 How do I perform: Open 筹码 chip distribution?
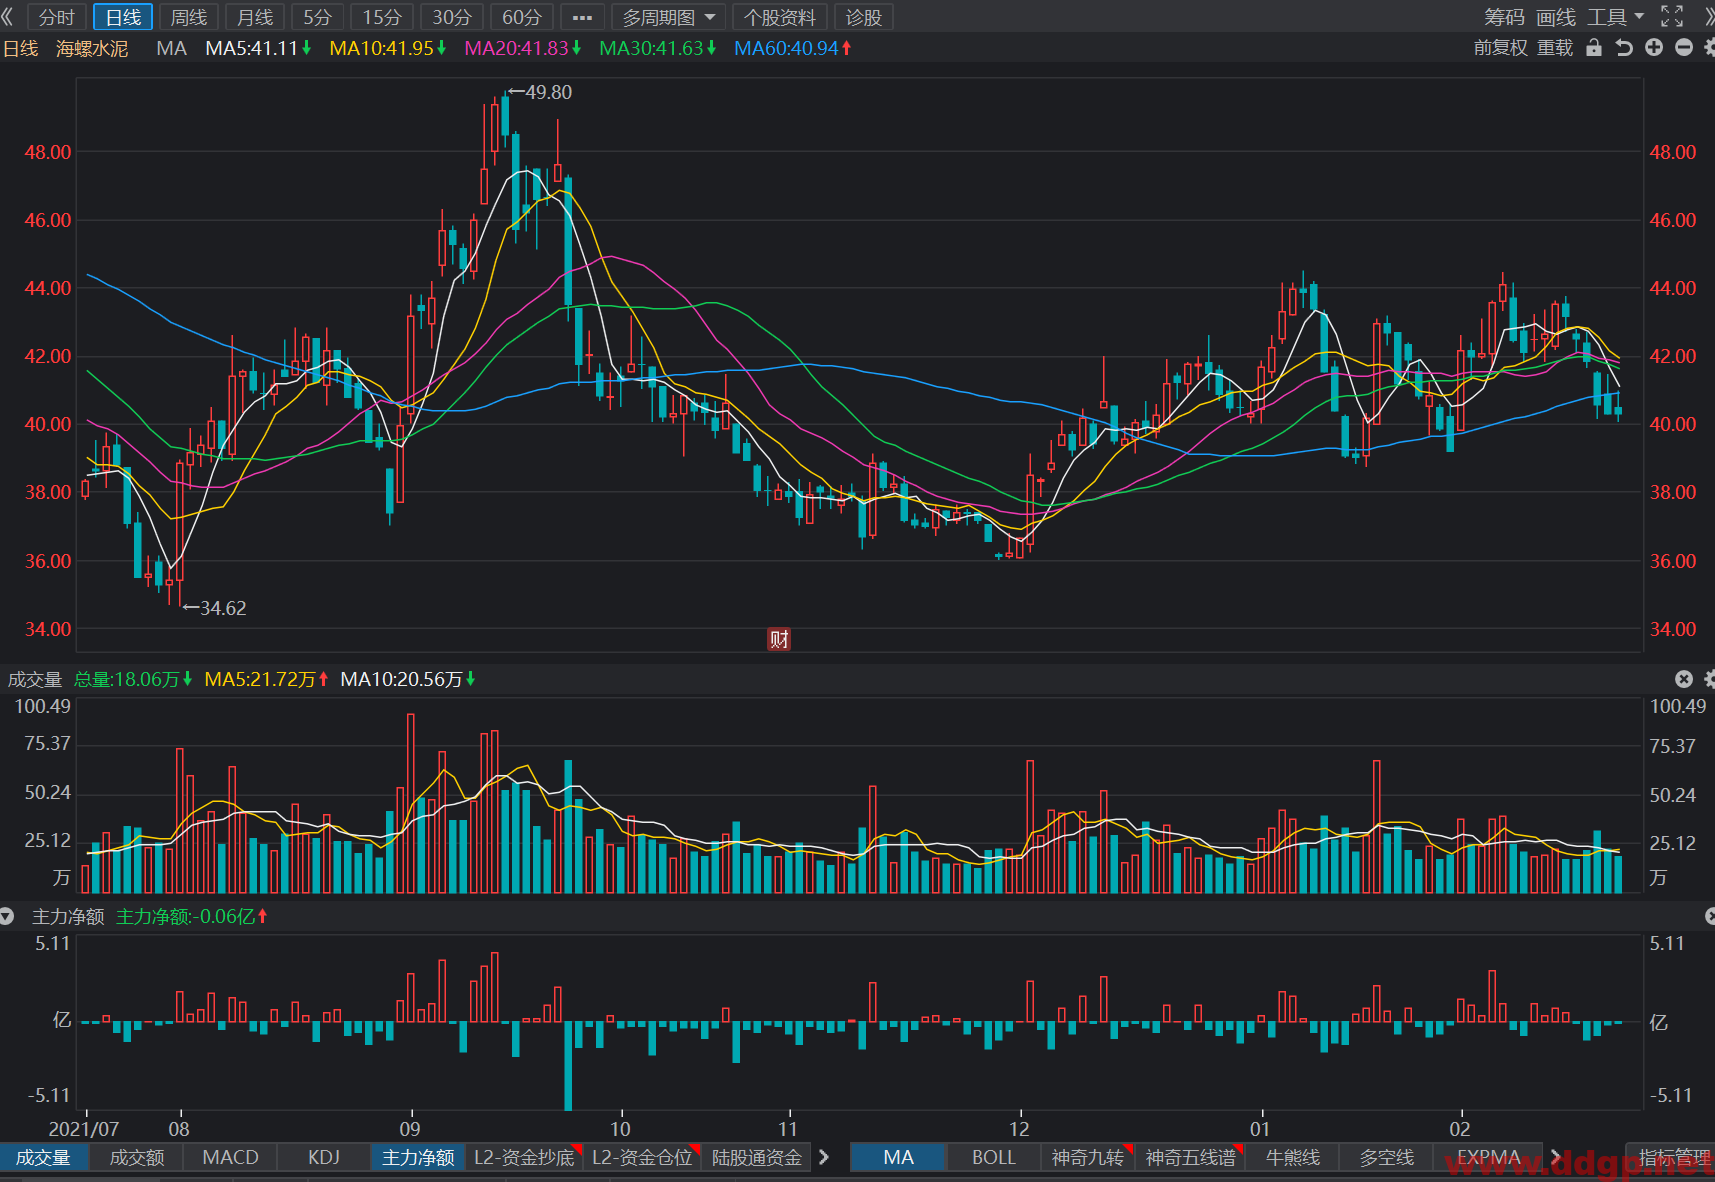click(1504, 17)
